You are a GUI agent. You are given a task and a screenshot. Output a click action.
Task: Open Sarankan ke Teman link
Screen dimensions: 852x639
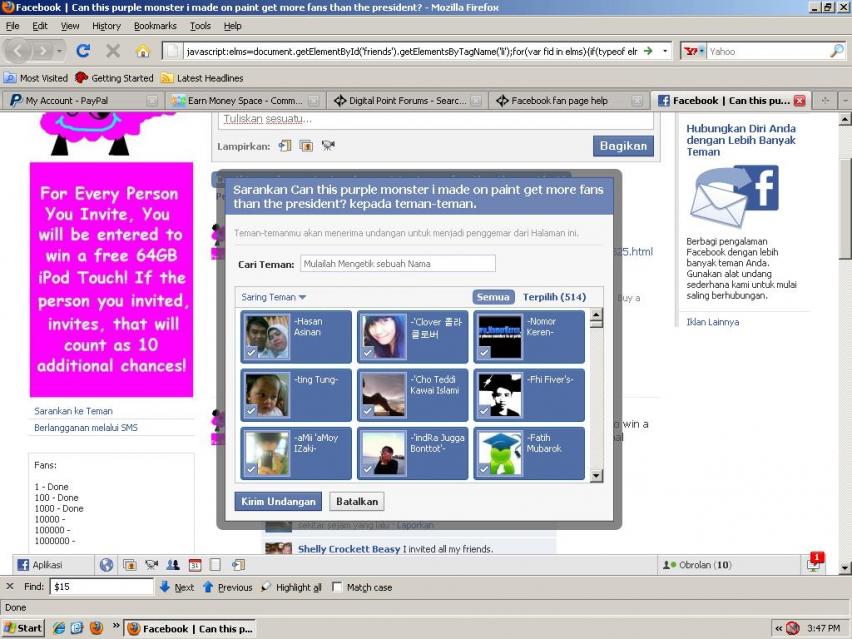(73, 411)
